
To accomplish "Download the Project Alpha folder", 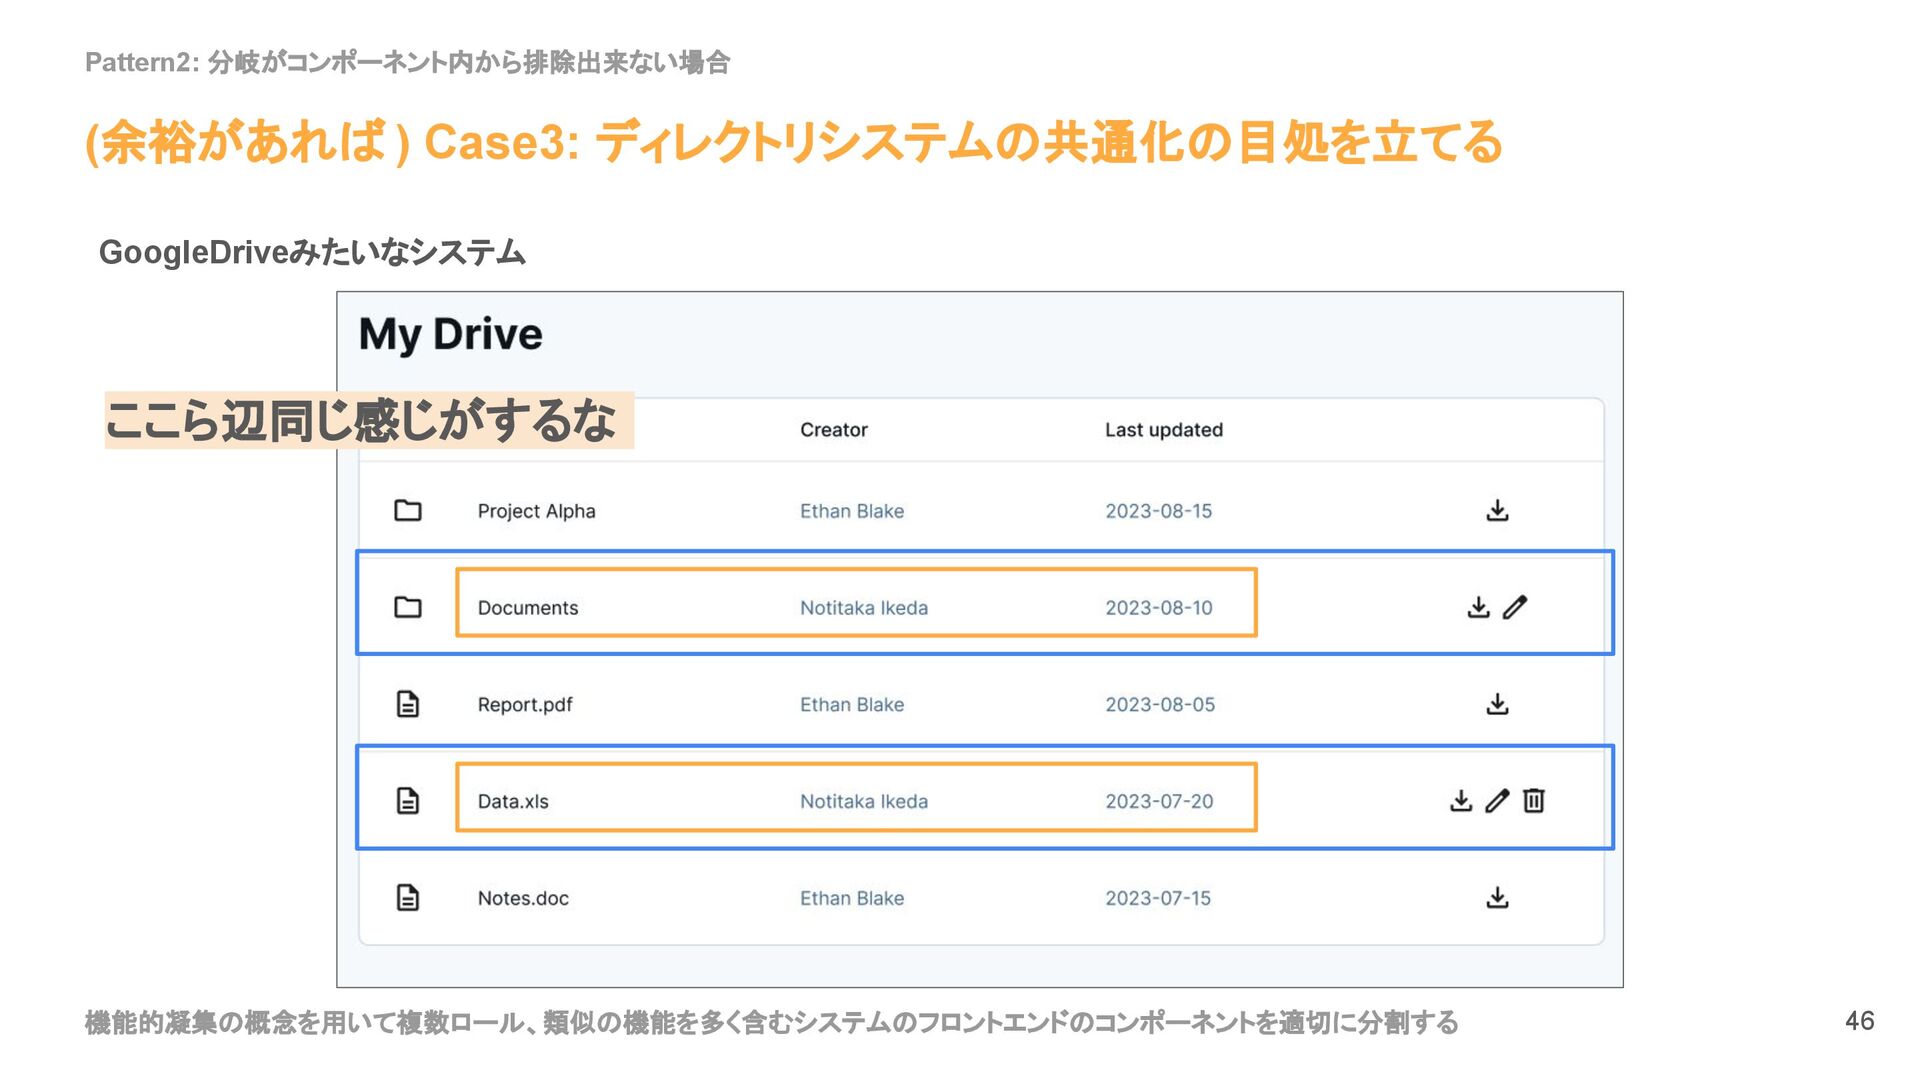I will pyautogui.click(x=1497, y=511).
